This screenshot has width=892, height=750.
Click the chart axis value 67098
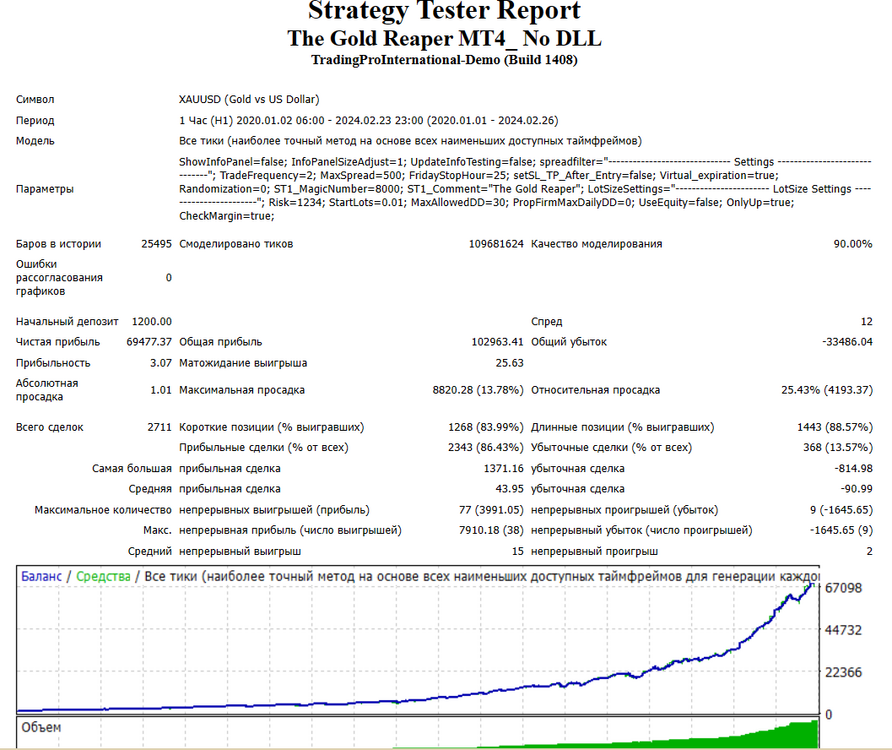(843, 588)
